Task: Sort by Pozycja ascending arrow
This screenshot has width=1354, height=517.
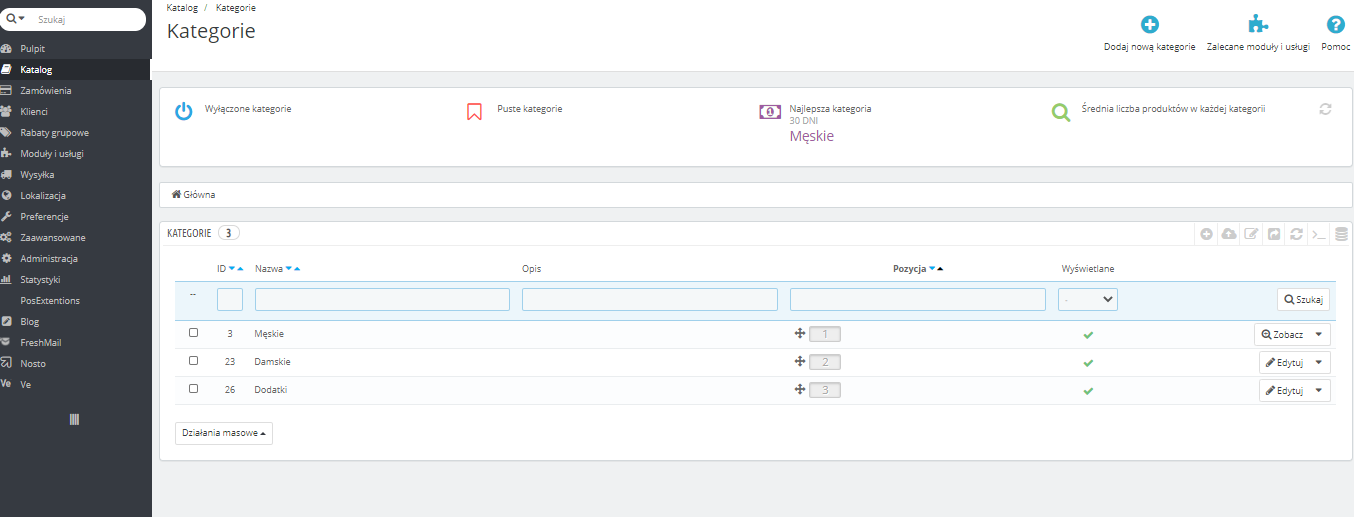Action: click(x=940, y=269)
